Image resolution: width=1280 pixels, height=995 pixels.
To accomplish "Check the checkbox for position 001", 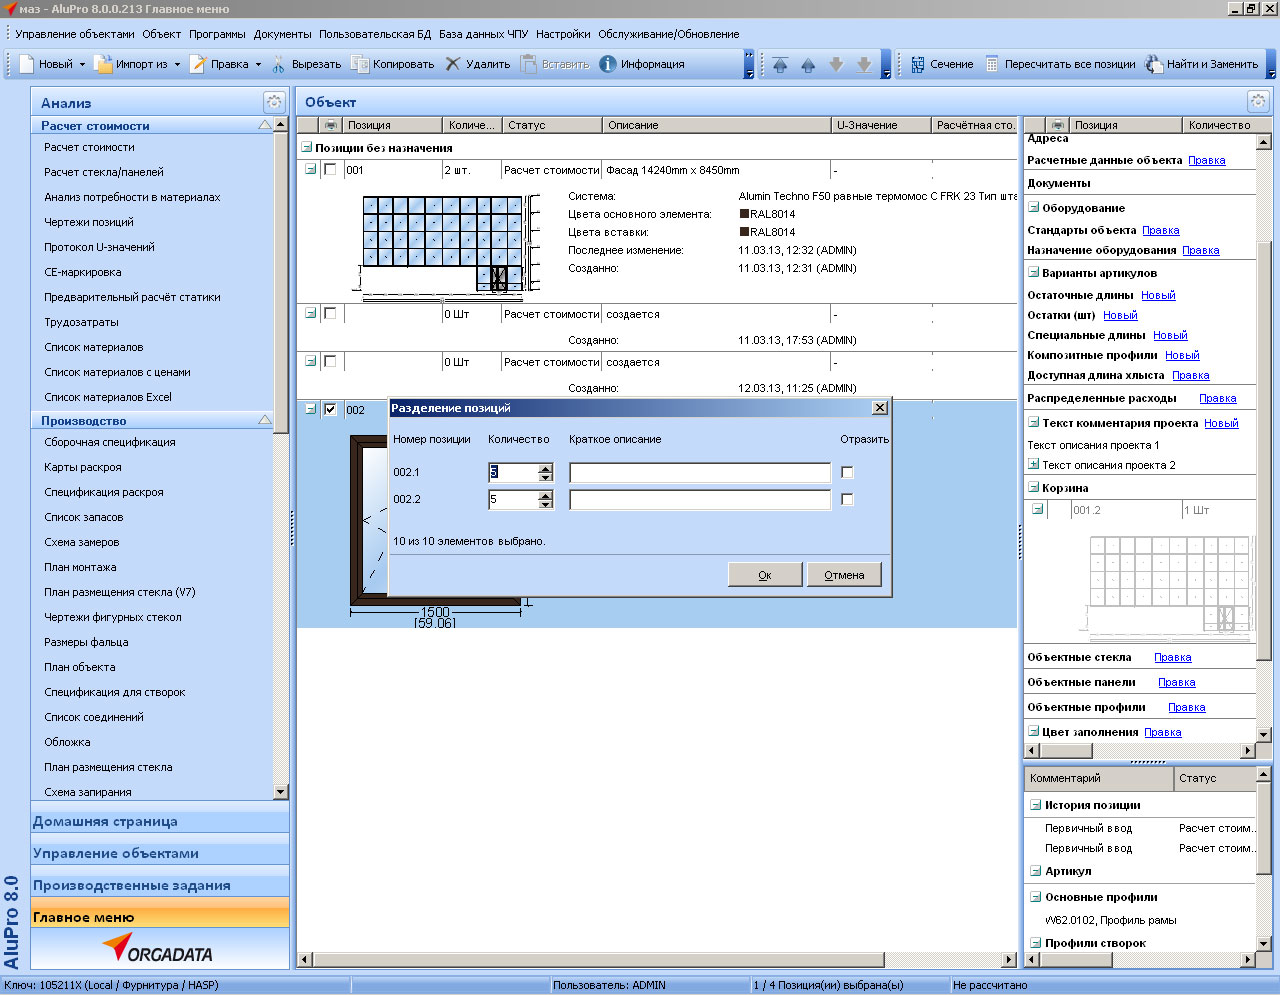I will [330, 170].
